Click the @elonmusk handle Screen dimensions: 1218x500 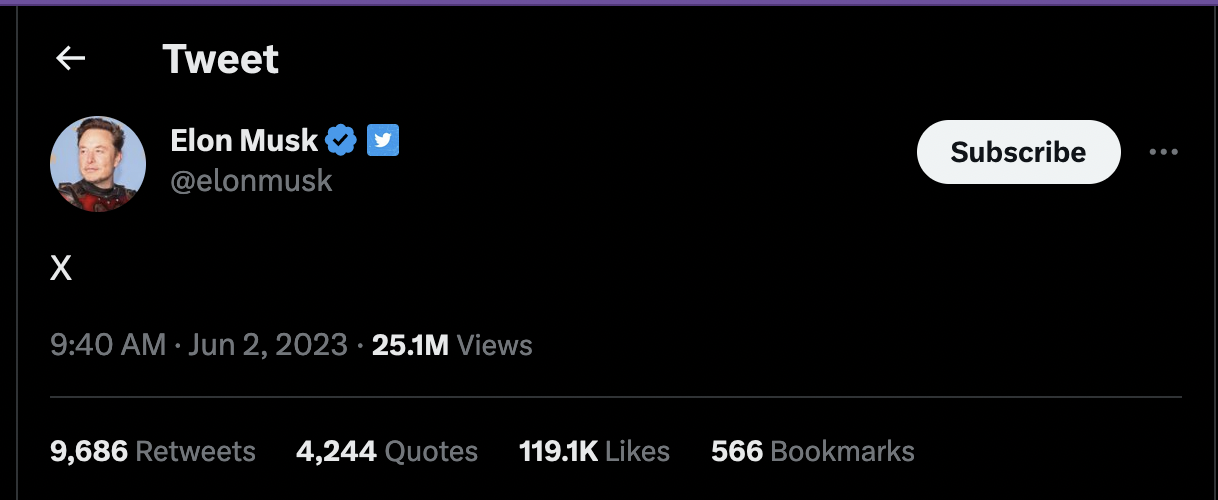click(251, 181)
